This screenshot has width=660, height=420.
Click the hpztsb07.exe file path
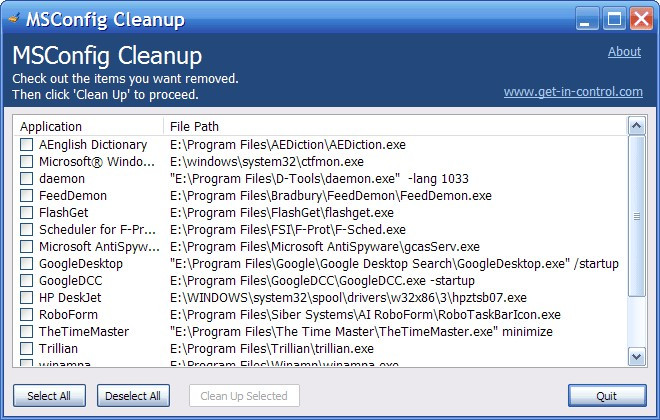tap(349, 298)
